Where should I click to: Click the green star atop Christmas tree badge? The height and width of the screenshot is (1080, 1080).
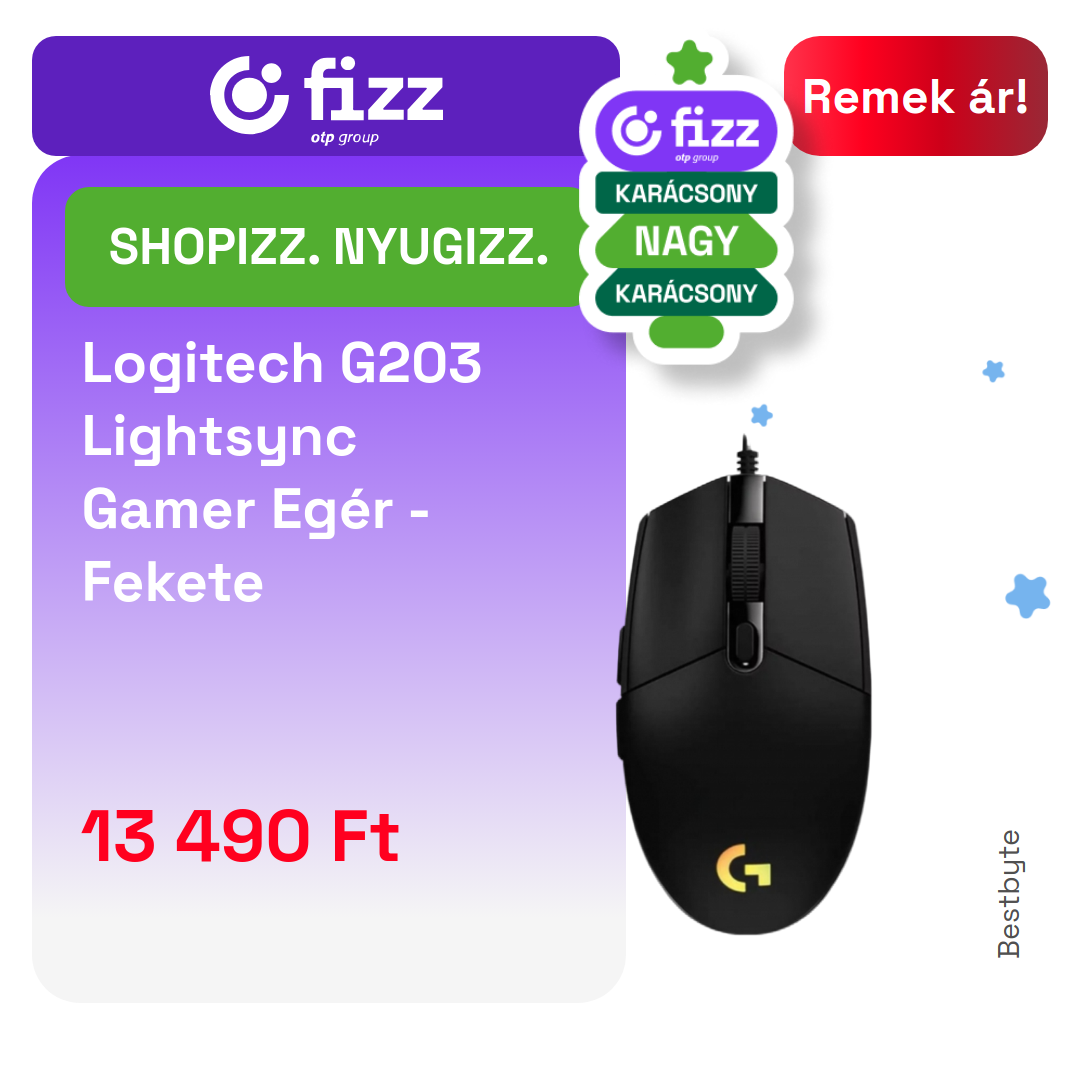coord(689,63)
